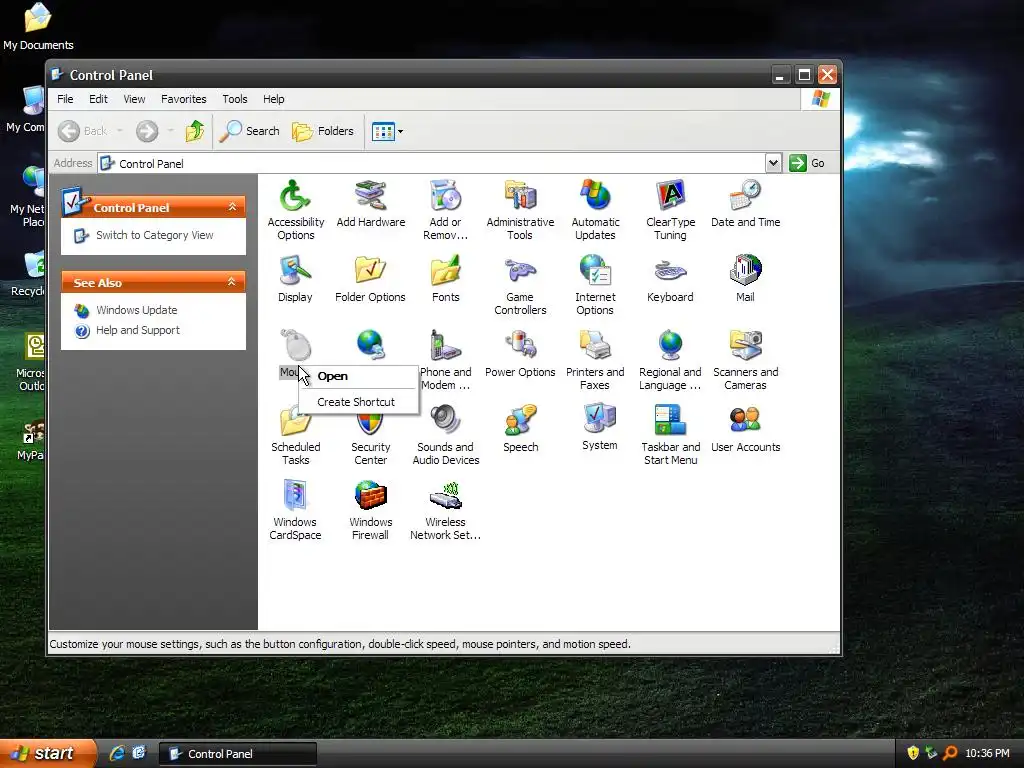Choose Open in context menu
The height and width of the screenshot is (768, 1024).
[x=358, y=376]
